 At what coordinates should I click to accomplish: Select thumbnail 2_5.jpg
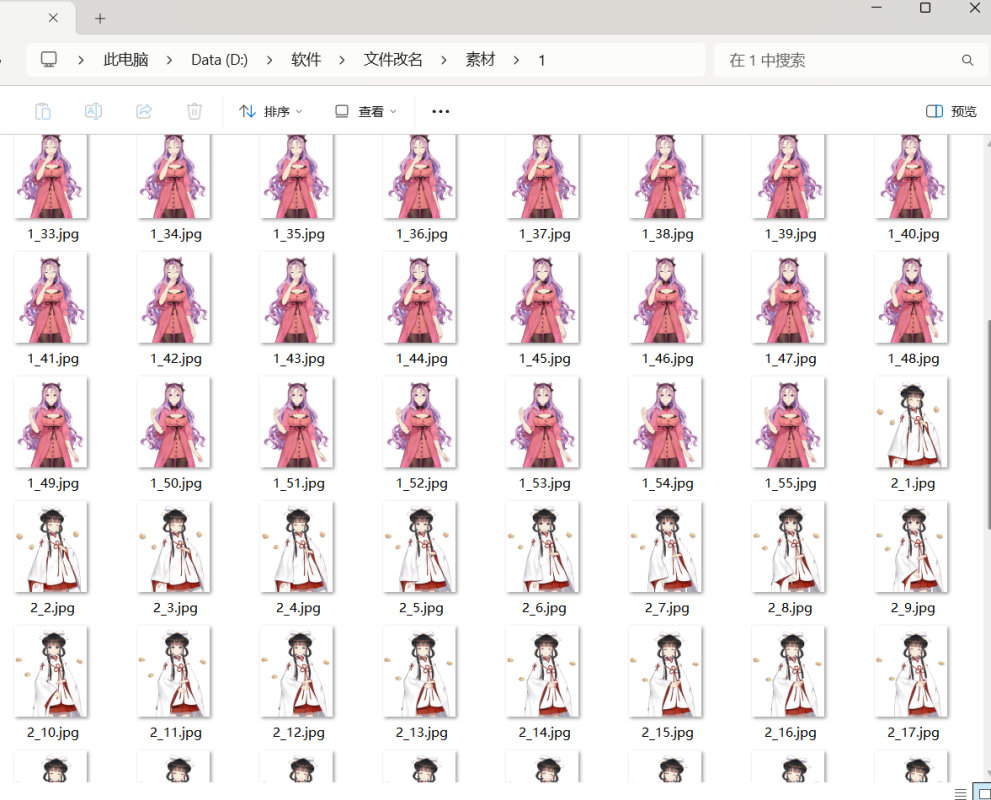click(420, 547)
